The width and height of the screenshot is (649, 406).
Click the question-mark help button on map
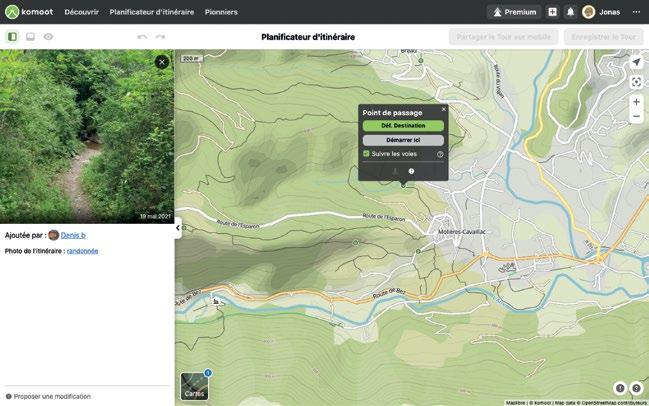click(636, 388)
